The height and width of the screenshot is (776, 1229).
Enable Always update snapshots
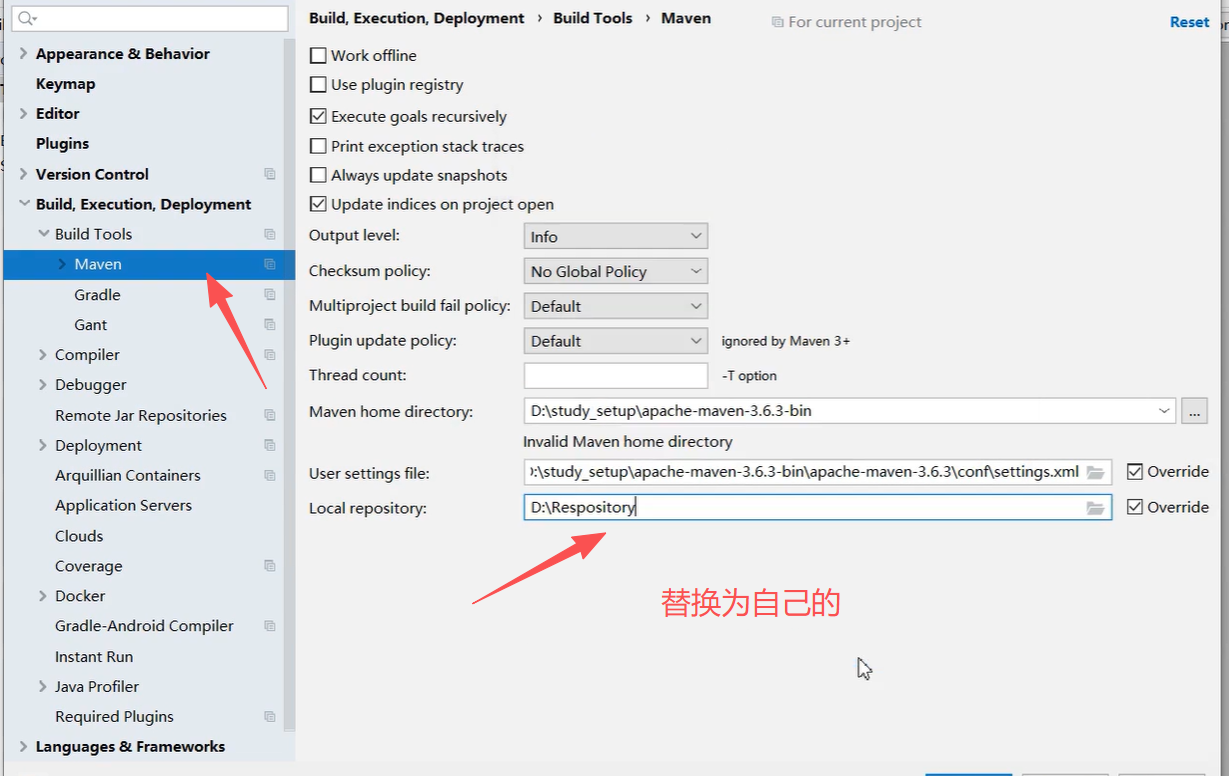[x=318, y=175]
